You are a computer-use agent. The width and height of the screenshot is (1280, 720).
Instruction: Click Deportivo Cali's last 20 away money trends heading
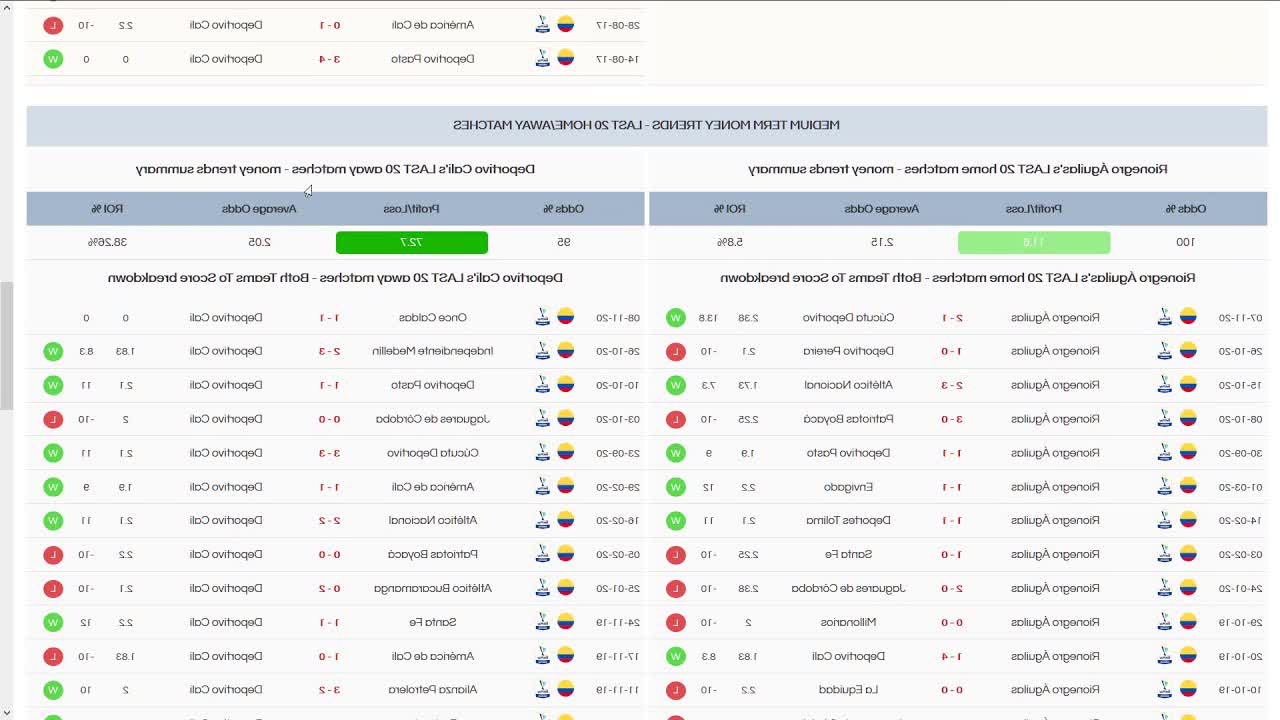[x=335, y=169]
